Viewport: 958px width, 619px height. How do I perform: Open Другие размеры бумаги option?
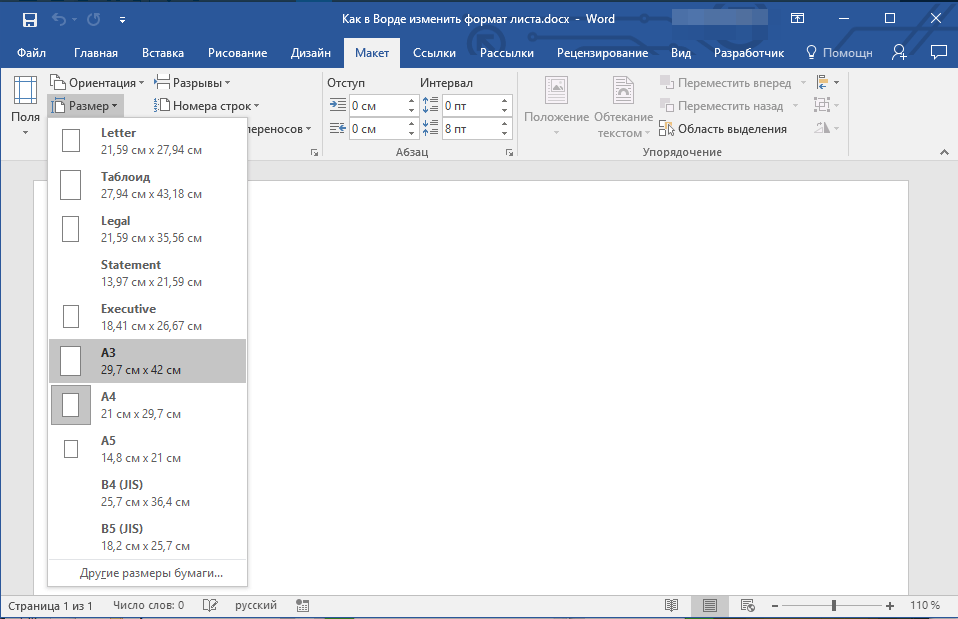(151, 573)
